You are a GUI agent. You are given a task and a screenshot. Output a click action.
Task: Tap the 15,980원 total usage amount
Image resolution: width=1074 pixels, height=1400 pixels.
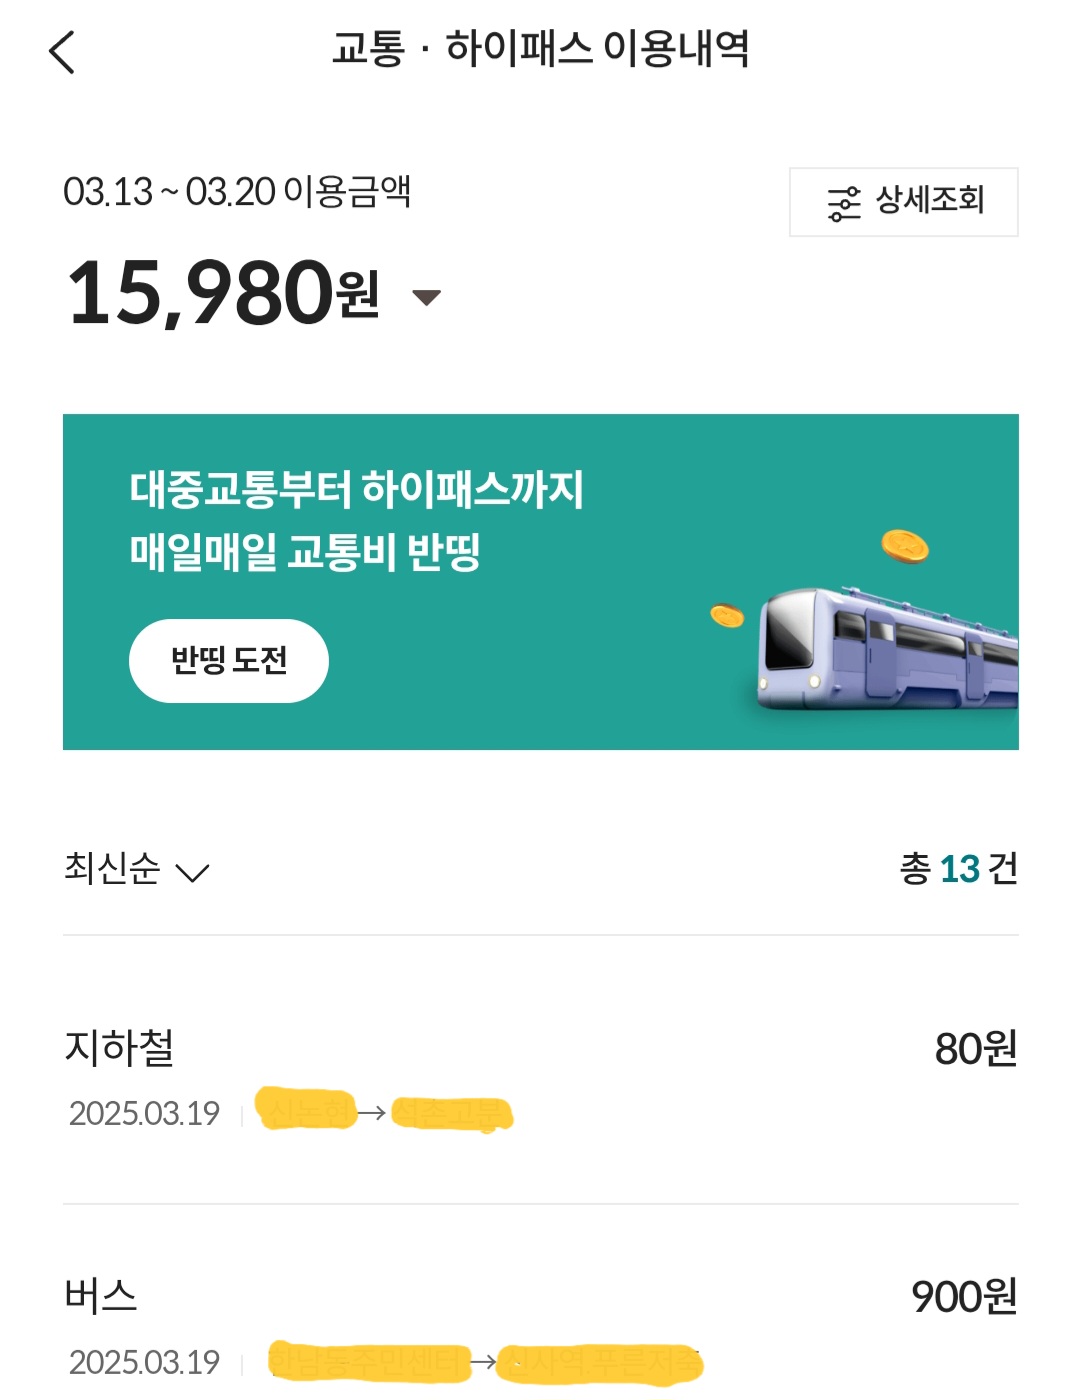(x=223, y=293)
